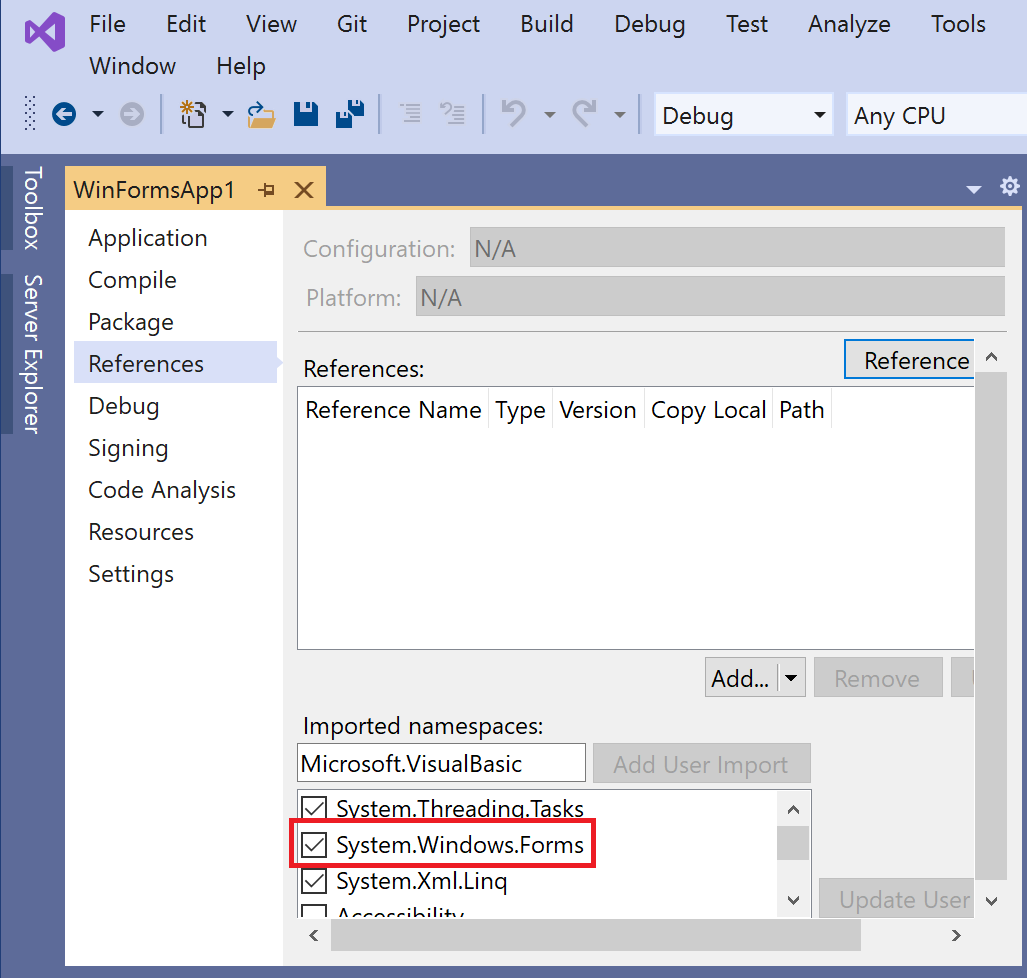The image size is (1027, 978).
Task: Open the Redo history dropdown
Action: (x=620, y=115)
